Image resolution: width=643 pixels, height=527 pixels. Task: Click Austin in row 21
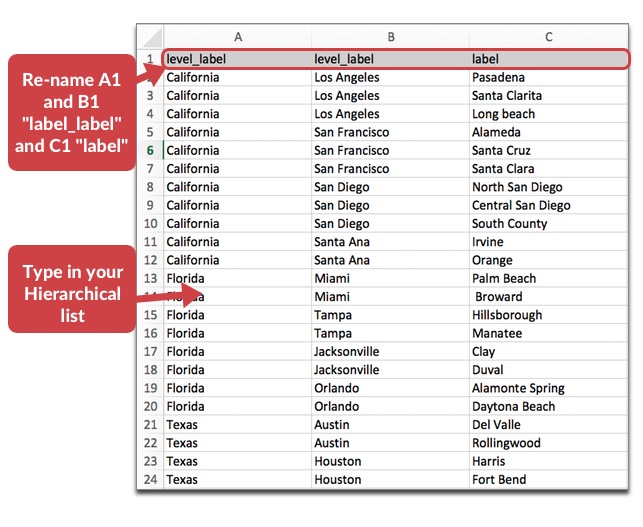point(391,424)
